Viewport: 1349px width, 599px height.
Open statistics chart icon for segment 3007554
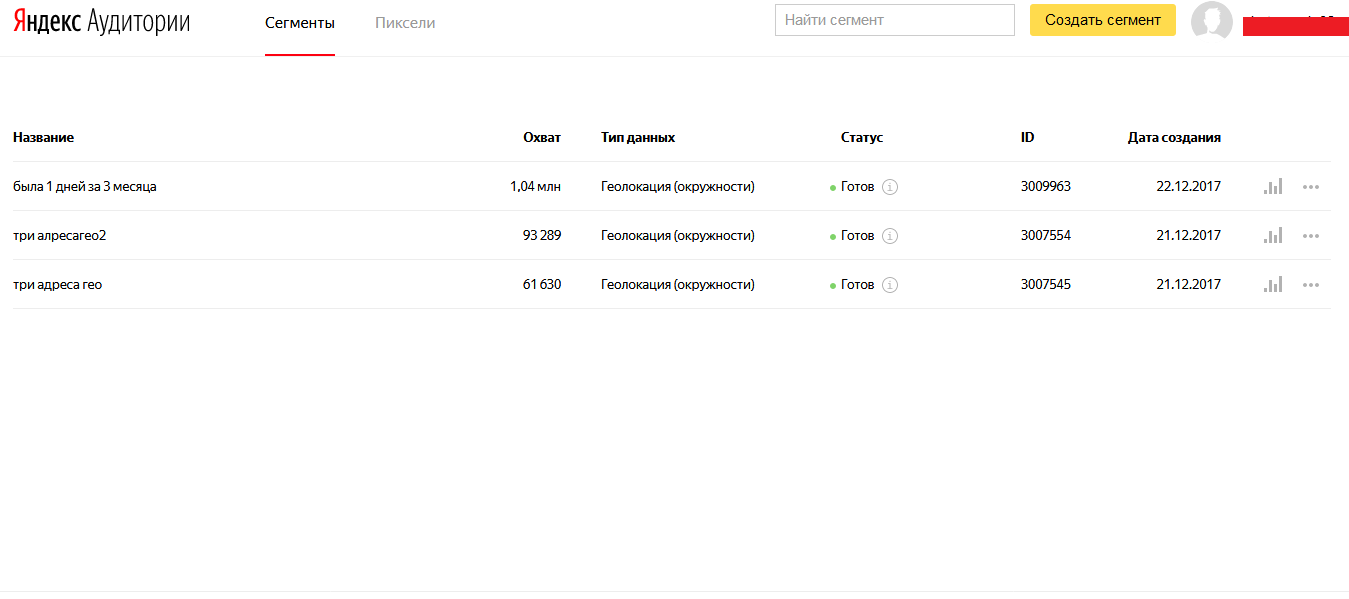1273,235
